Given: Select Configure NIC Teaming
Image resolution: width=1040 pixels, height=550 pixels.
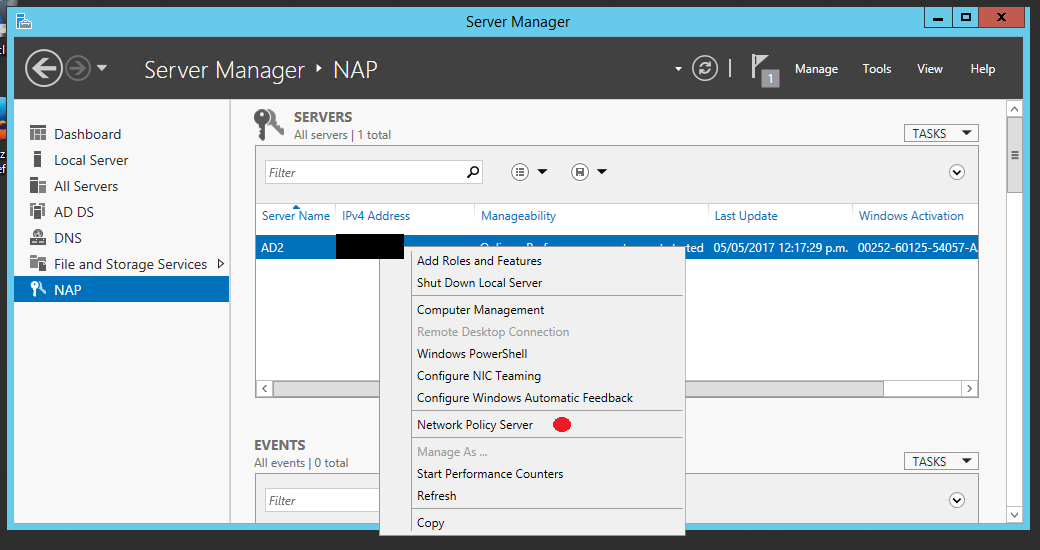Looking at the screenshot, I should (478, 376).
